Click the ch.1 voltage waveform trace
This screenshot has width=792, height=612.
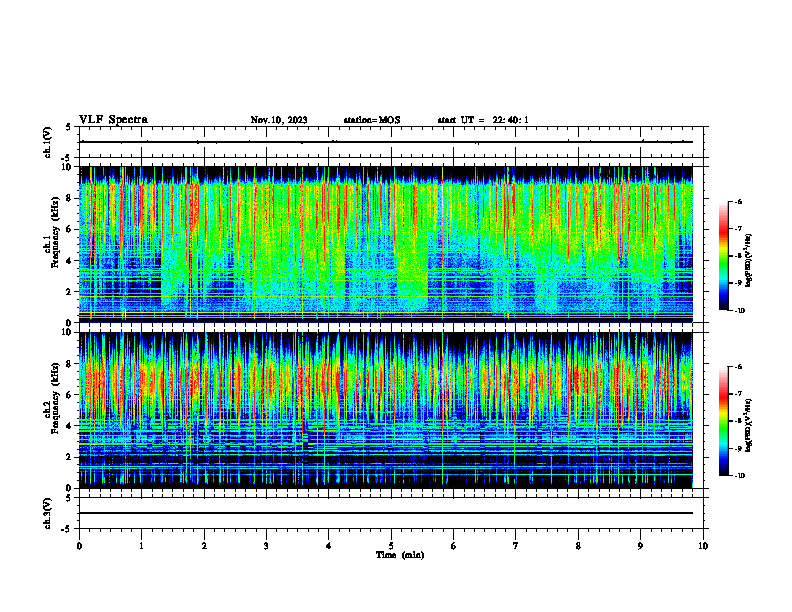pos(386,142)
